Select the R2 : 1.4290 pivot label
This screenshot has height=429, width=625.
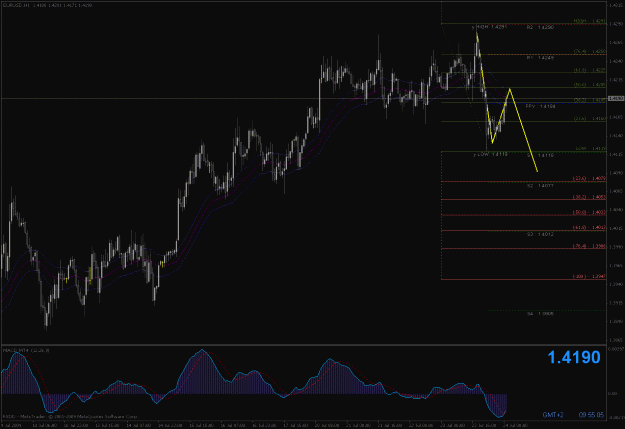tap(540, 28)
